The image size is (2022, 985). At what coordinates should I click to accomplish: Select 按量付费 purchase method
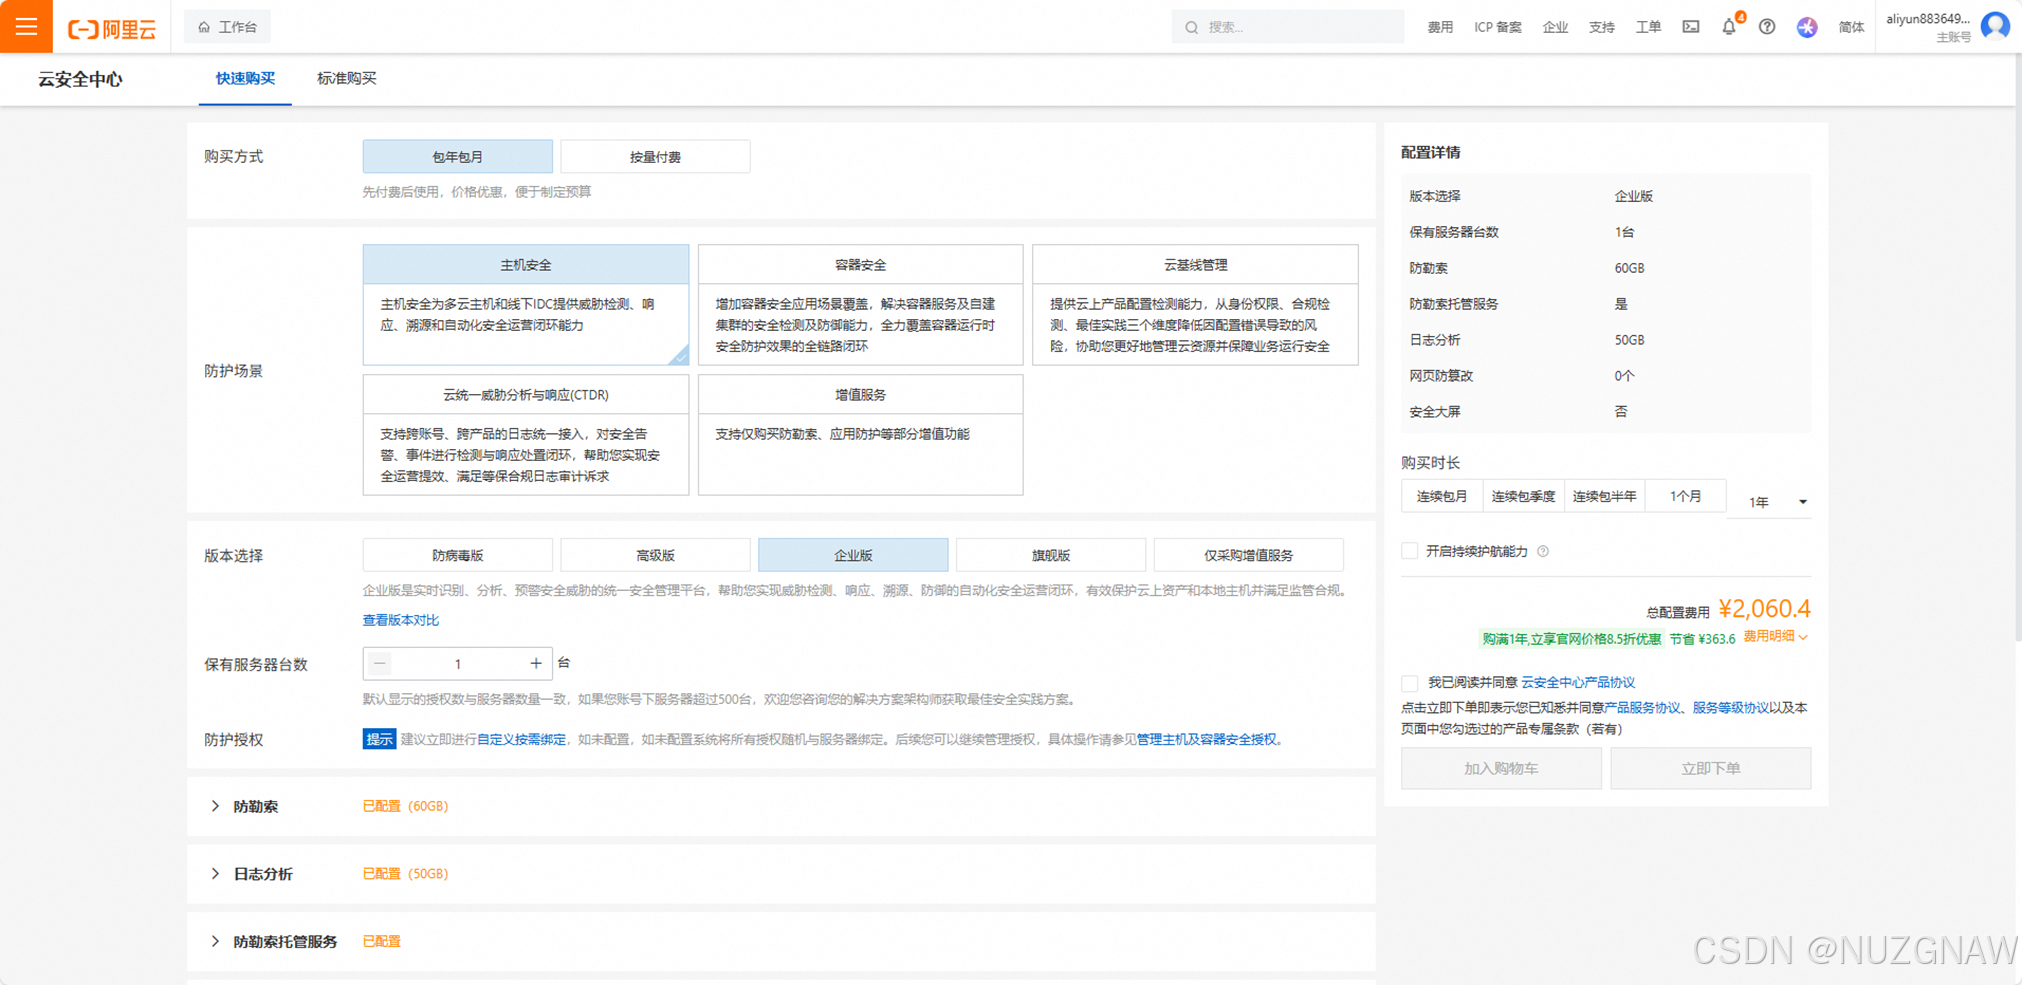pos(655,156)
